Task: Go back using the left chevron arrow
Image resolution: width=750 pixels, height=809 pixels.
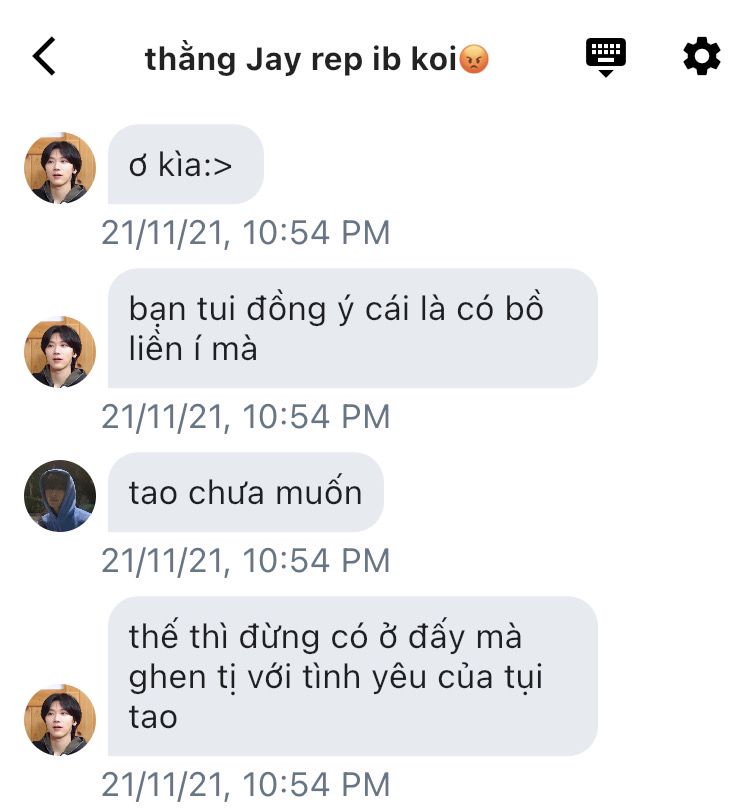Action: [44, 56]
